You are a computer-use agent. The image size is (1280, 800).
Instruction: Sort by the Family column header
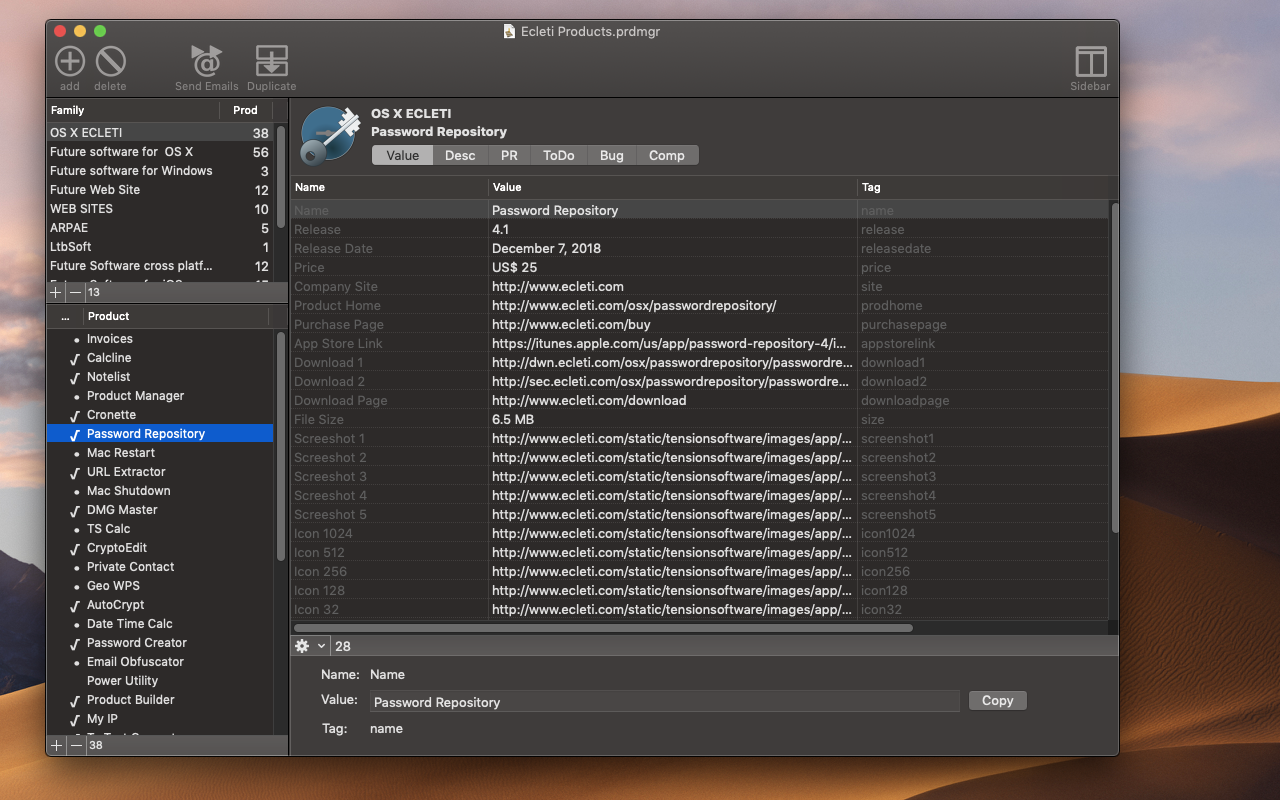point(133,110)
